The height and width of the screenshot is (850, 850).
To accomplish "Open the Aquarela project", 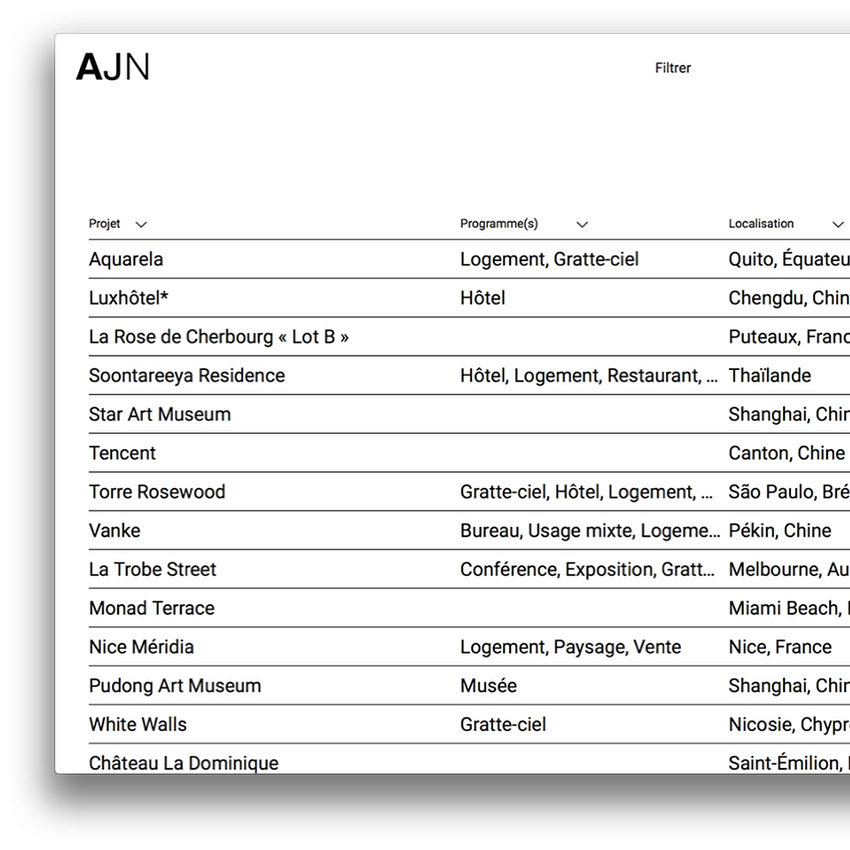I will [x=126, y=259].
